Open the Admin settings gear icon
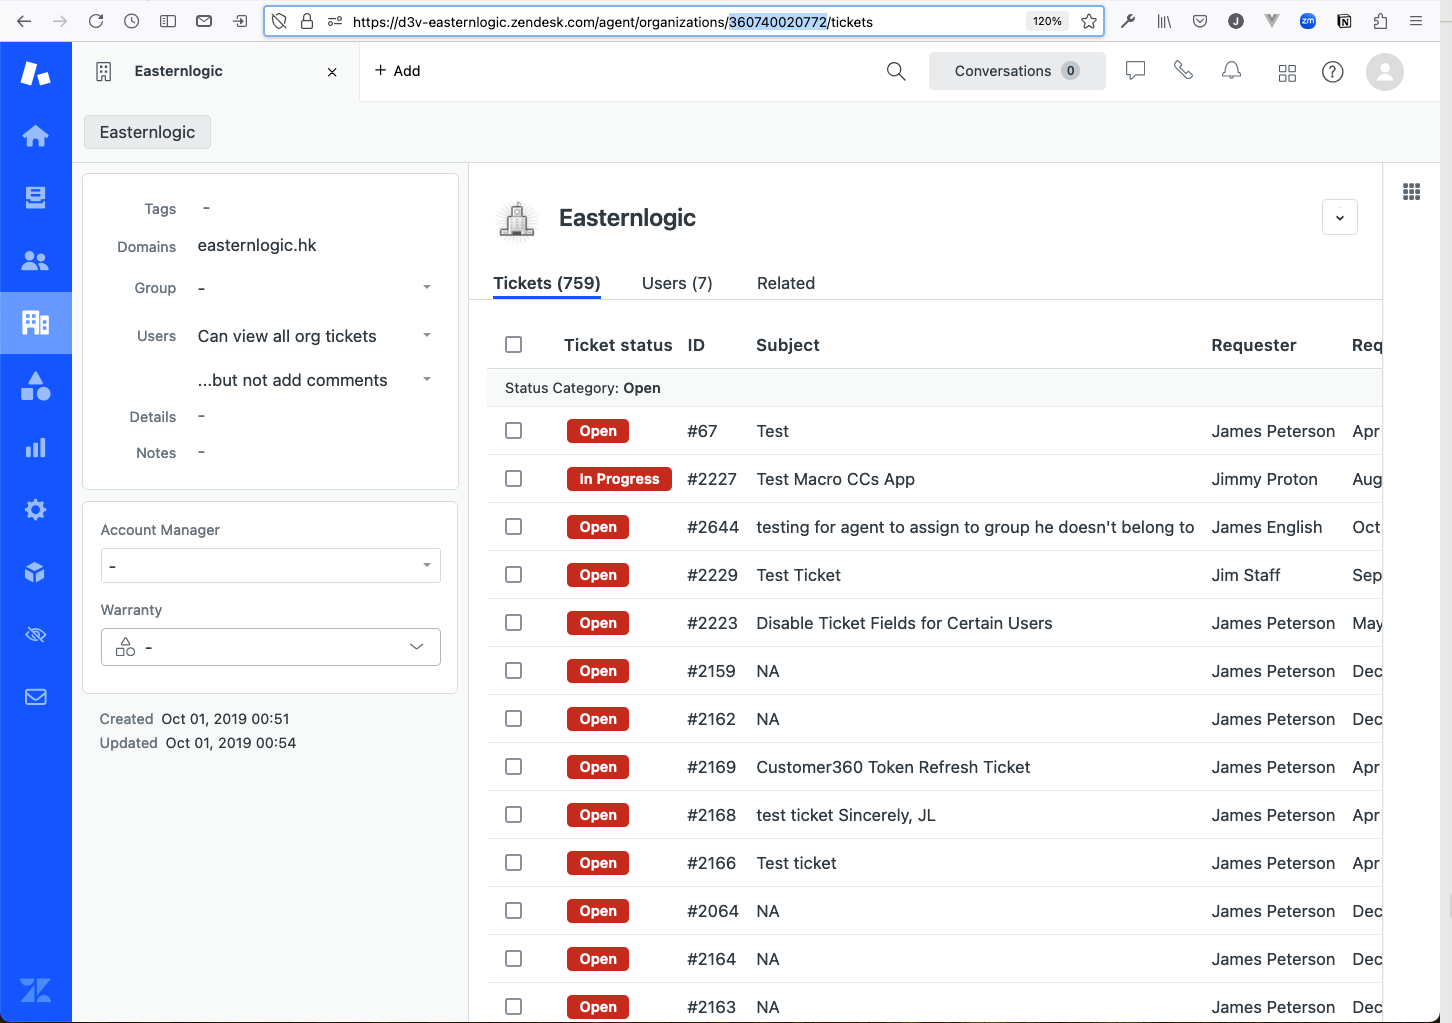The height and width of the screenshot is (1023, 1452). pos(36,509)
